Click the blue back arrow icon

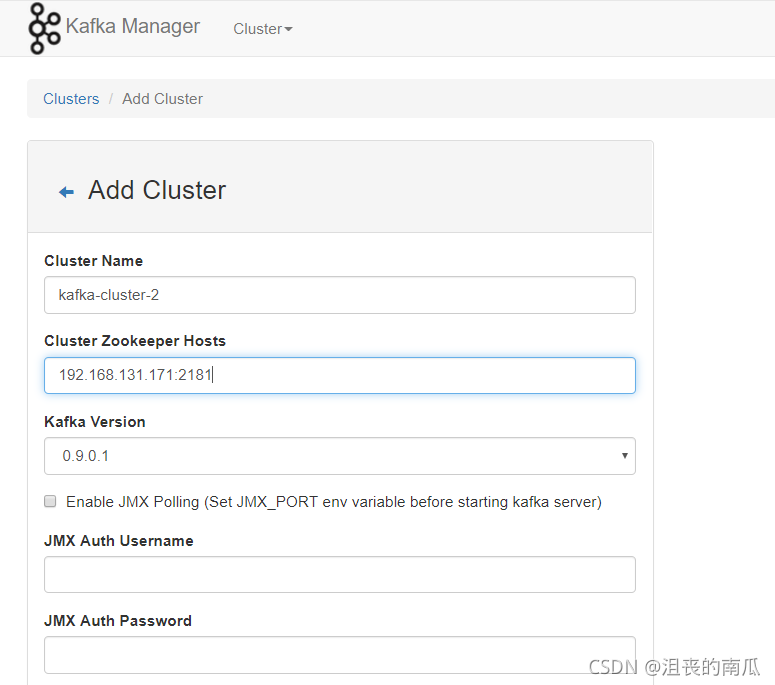(x=66, y=192)
